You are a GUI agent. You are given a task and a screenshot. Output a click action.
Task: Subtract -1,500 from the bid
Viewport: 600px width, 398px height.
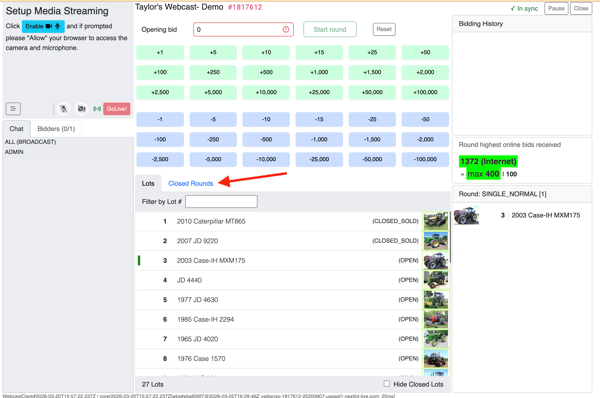click(x=372, y=139)
